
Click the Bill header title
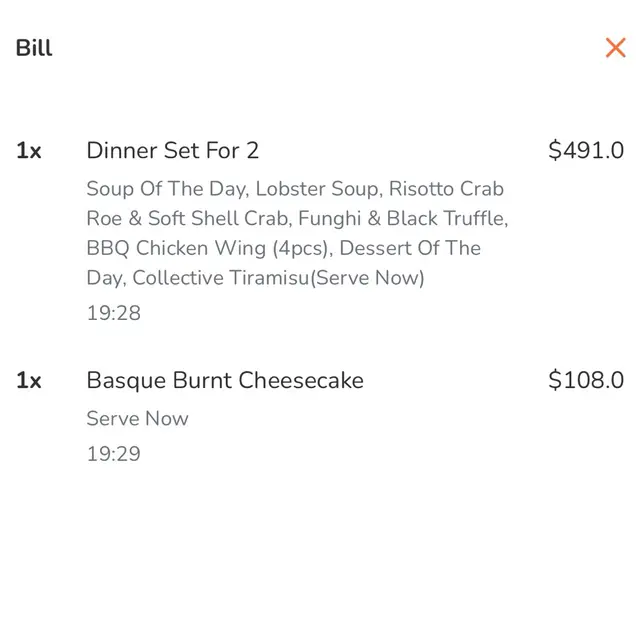[34, 48]
